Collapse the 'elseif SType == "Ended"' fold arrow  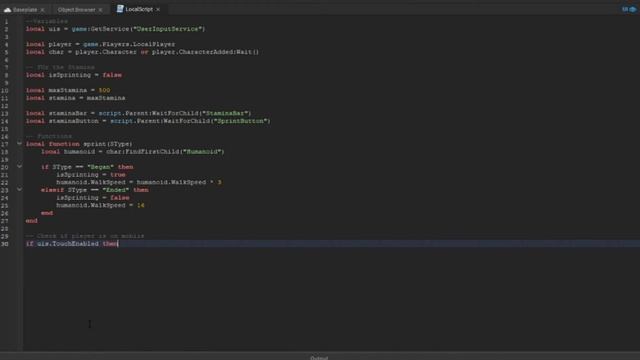coord(19,189)
